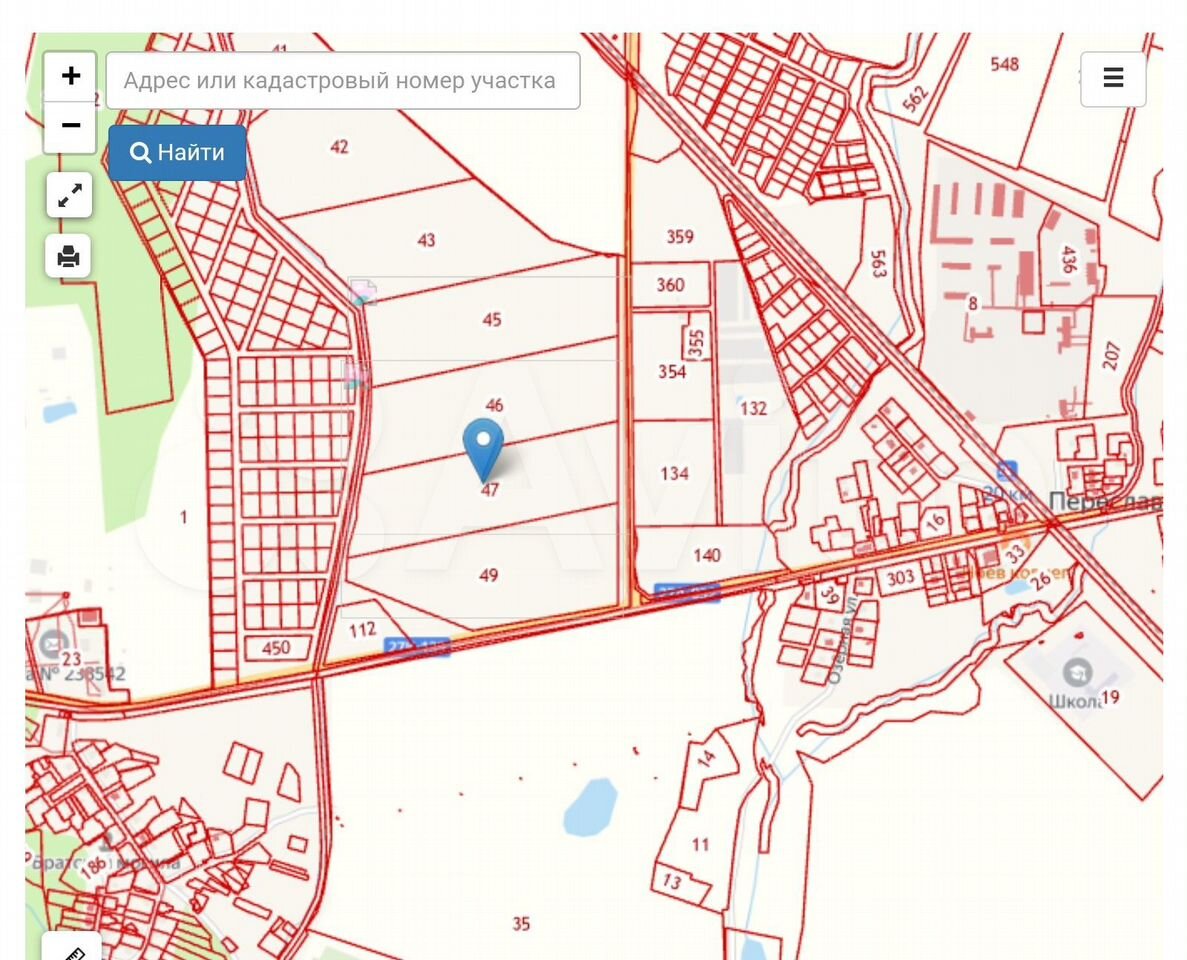1187x960 pixels.
Task: Click the printer icon to print map
Action: (x=68, y=257)
